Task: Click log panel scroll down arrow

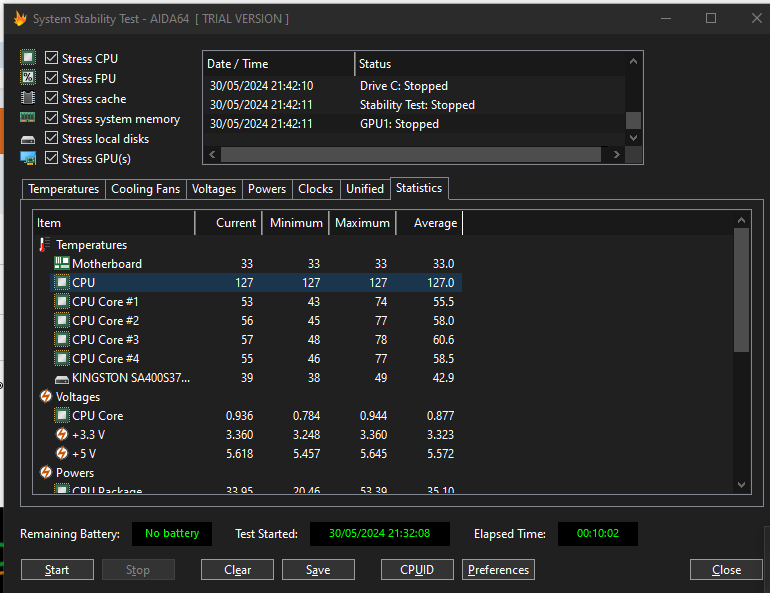Action: pyautogui.click(x=633, y=138)
